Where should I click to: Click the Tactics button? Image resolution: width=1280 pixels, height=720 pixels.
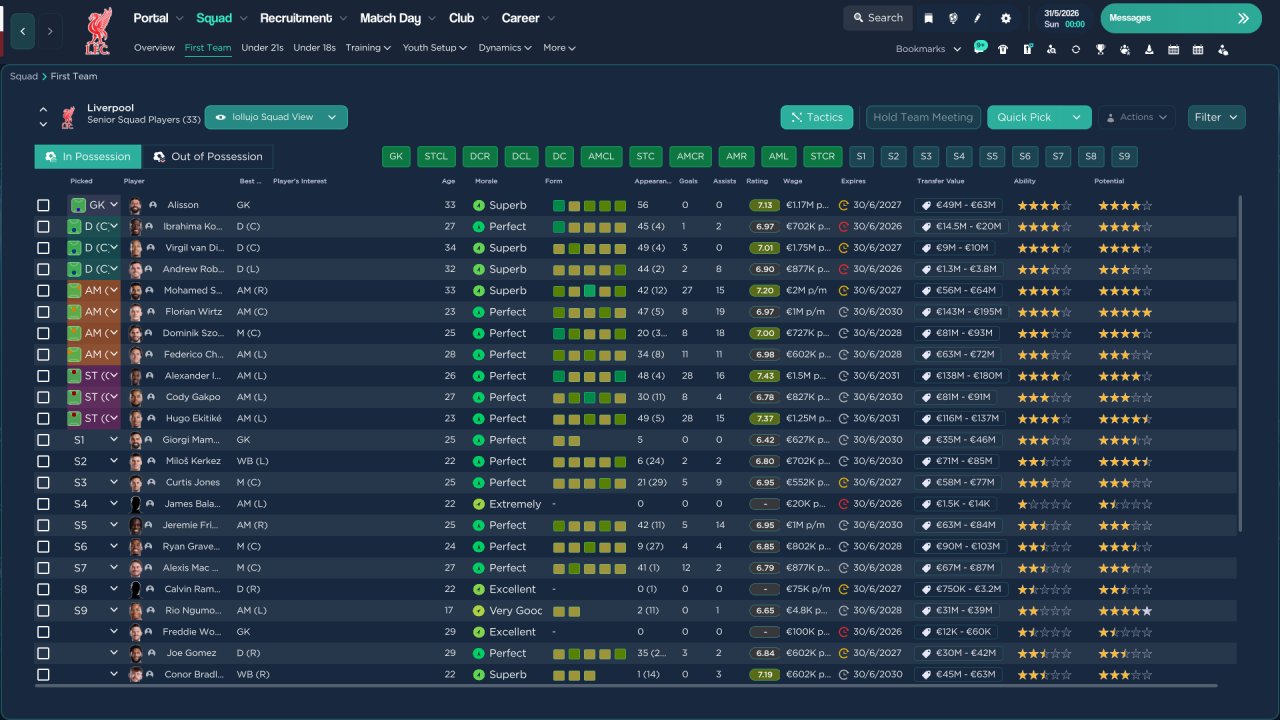(816, 117)
